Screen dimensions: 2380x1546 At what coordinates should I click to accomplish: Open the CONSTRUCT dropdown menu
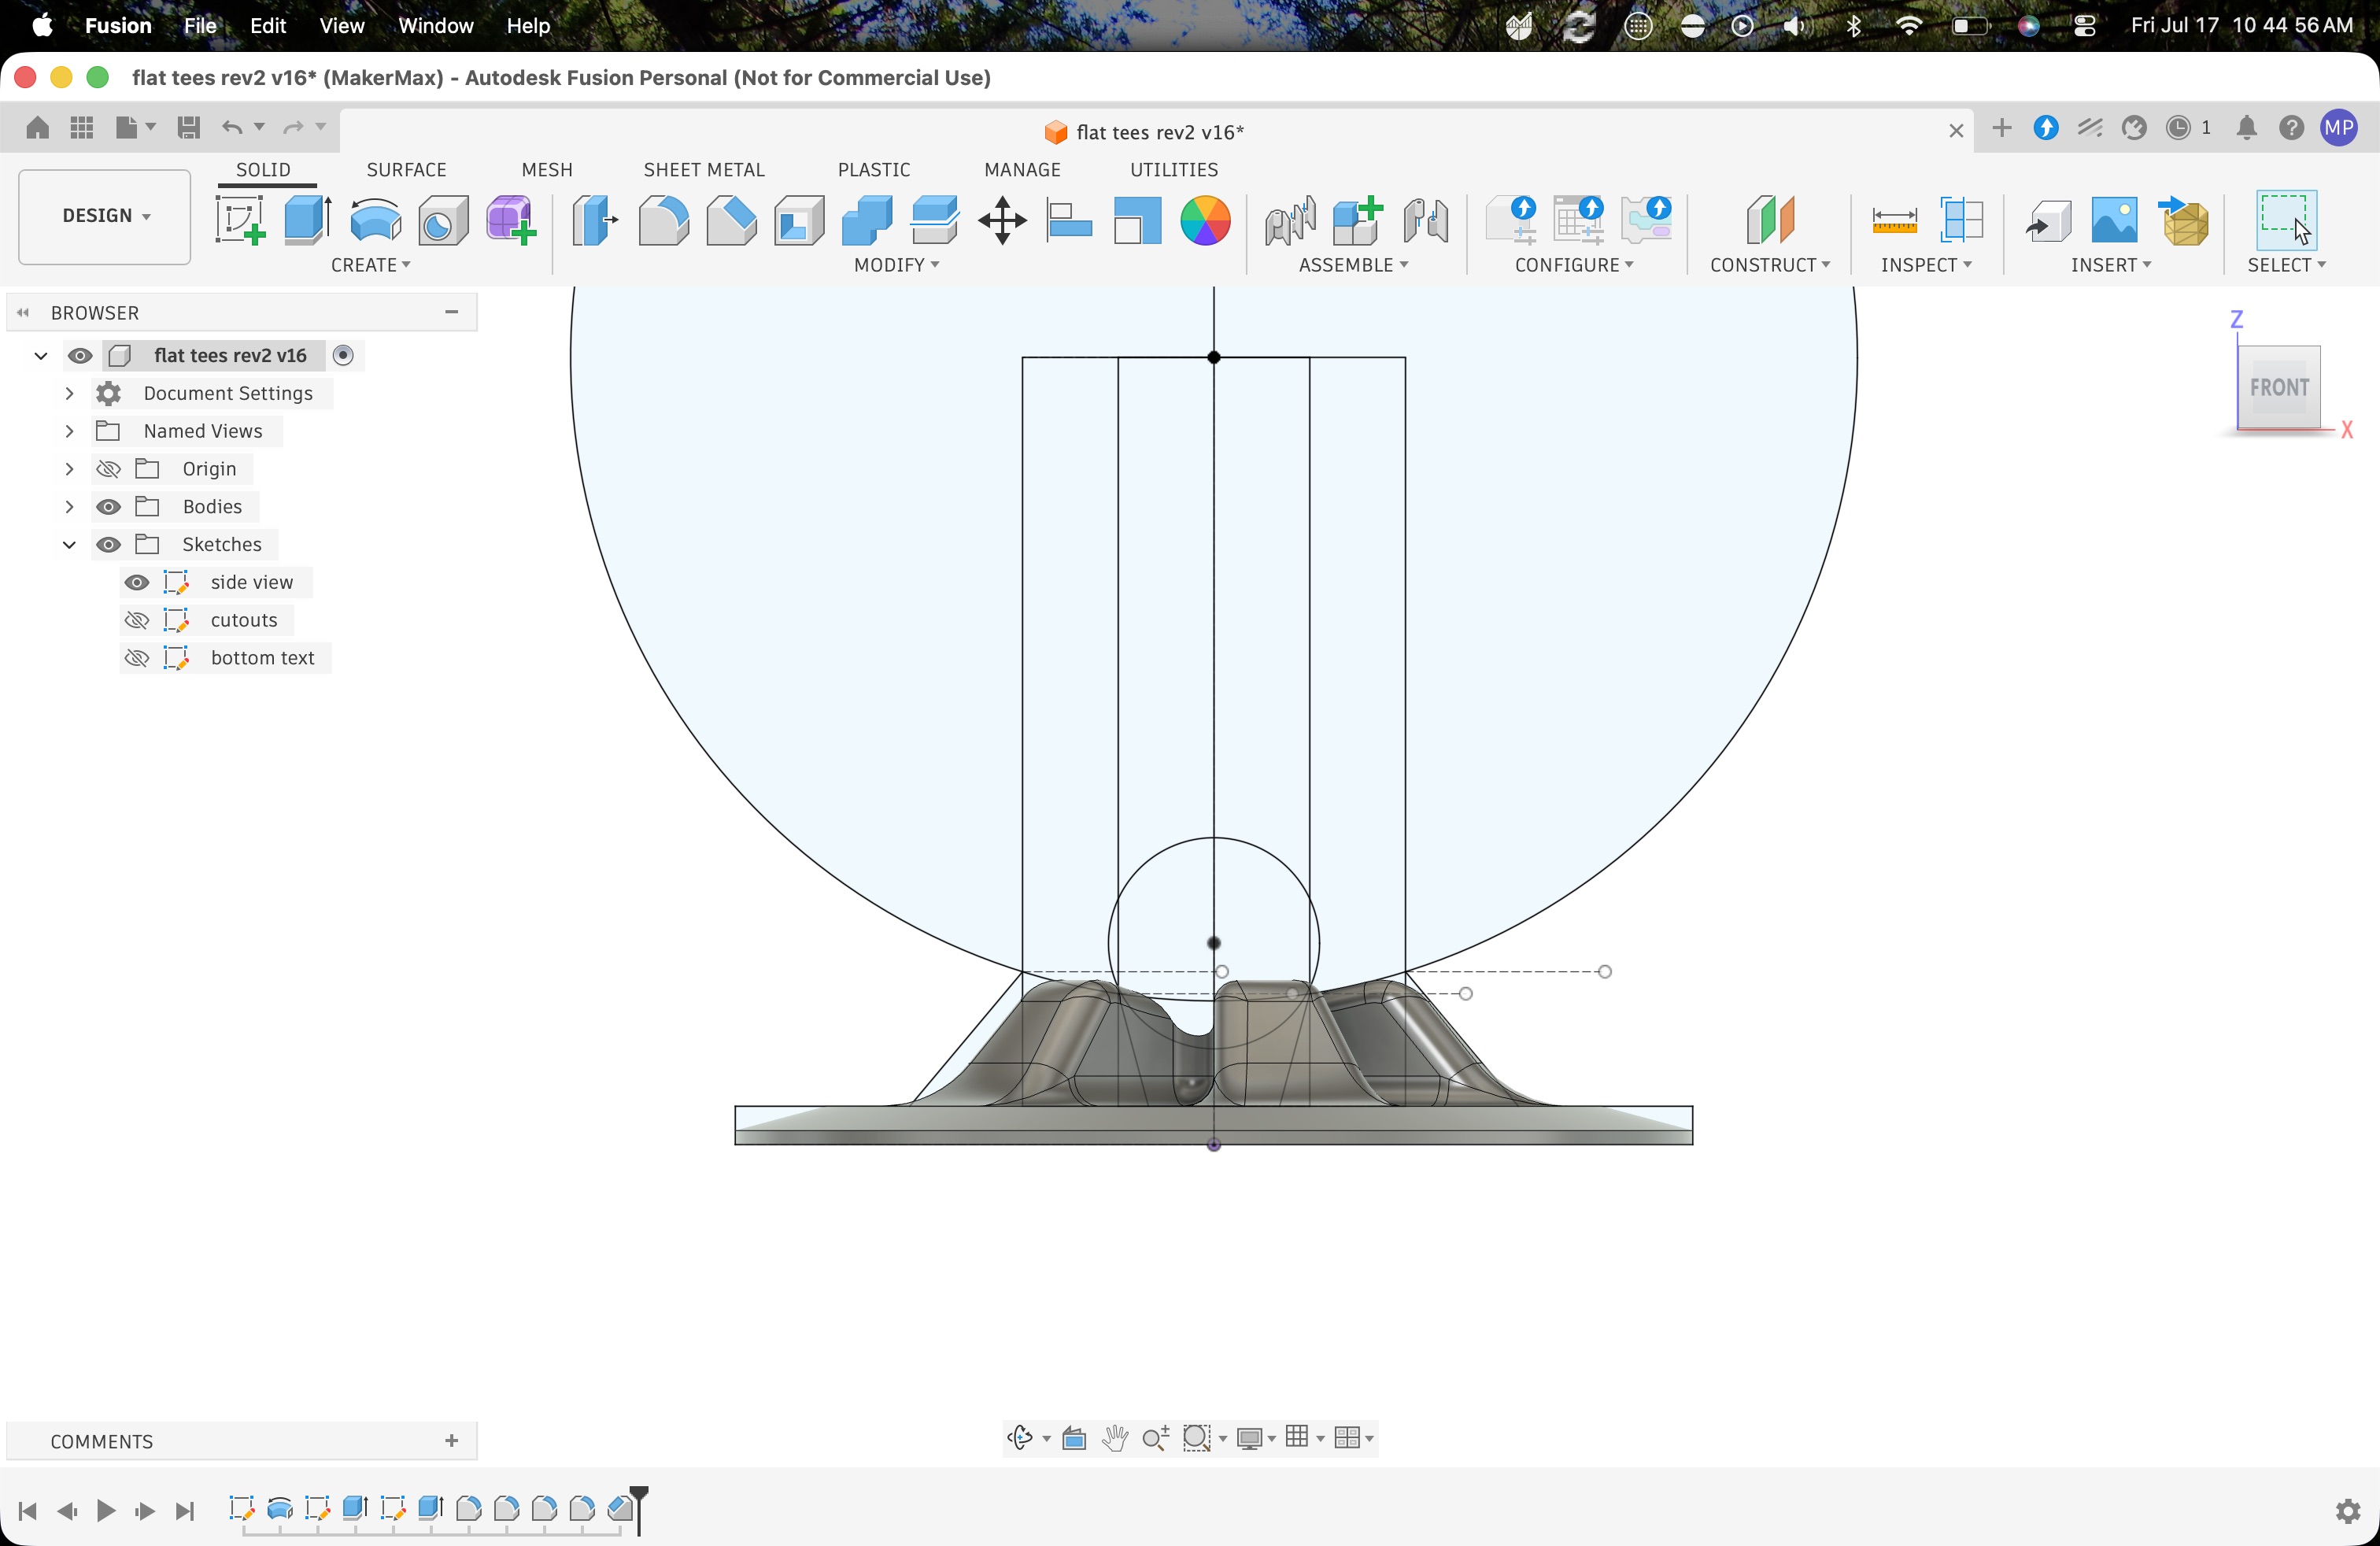point(1770,265)
